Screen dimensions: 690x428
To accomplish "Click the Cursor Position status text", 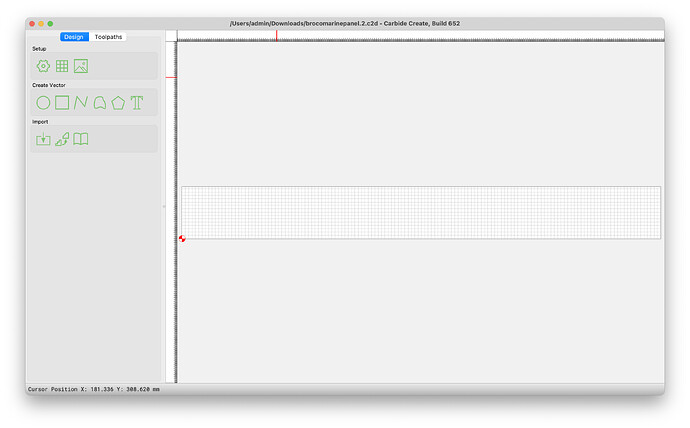I will (94, 389).
